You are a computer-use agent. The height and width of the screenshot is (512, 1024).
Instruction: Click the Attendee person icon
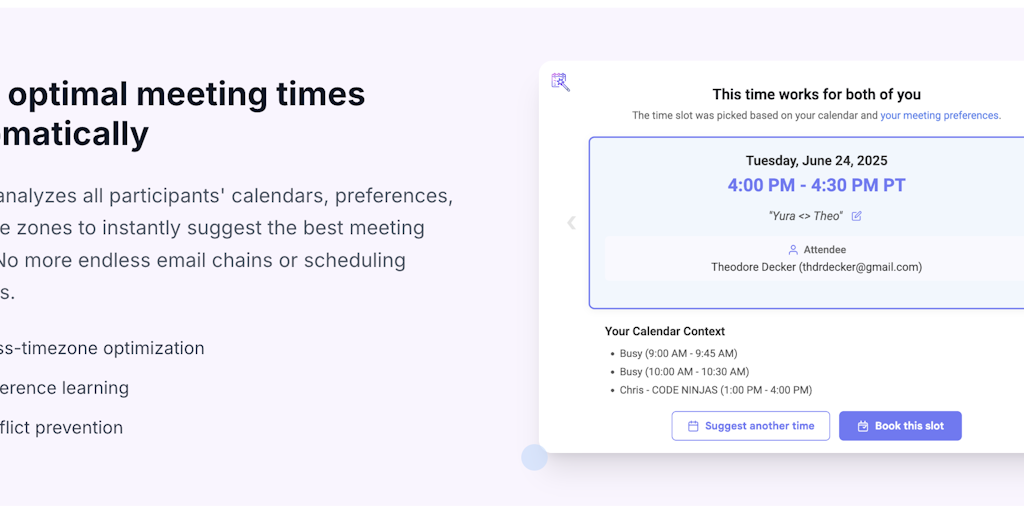793,249
